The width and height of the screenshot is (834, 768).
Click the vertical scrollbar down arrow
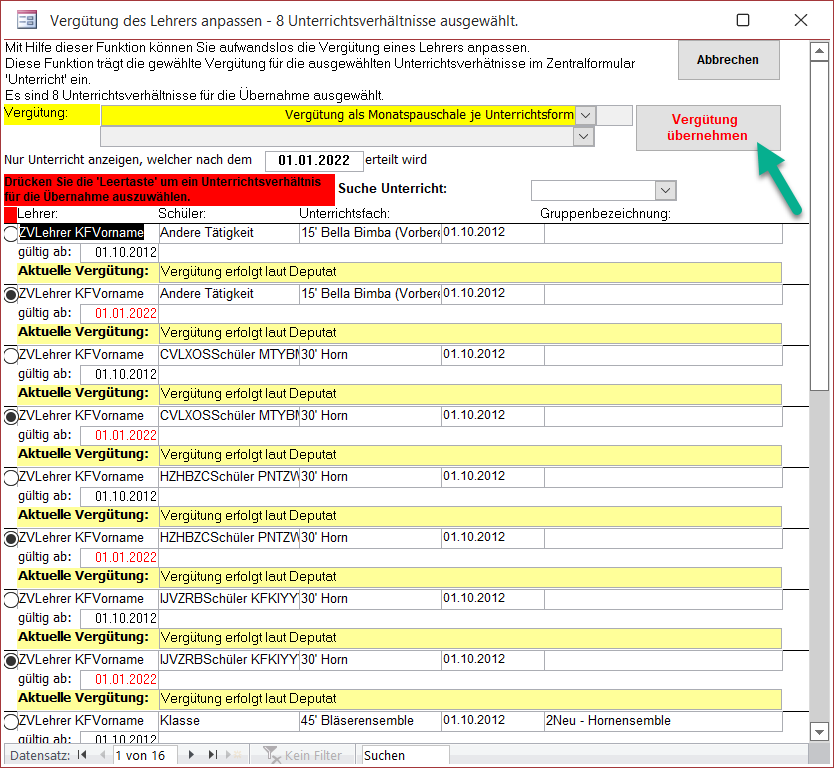pyautogui.click(x=818, y=732)
